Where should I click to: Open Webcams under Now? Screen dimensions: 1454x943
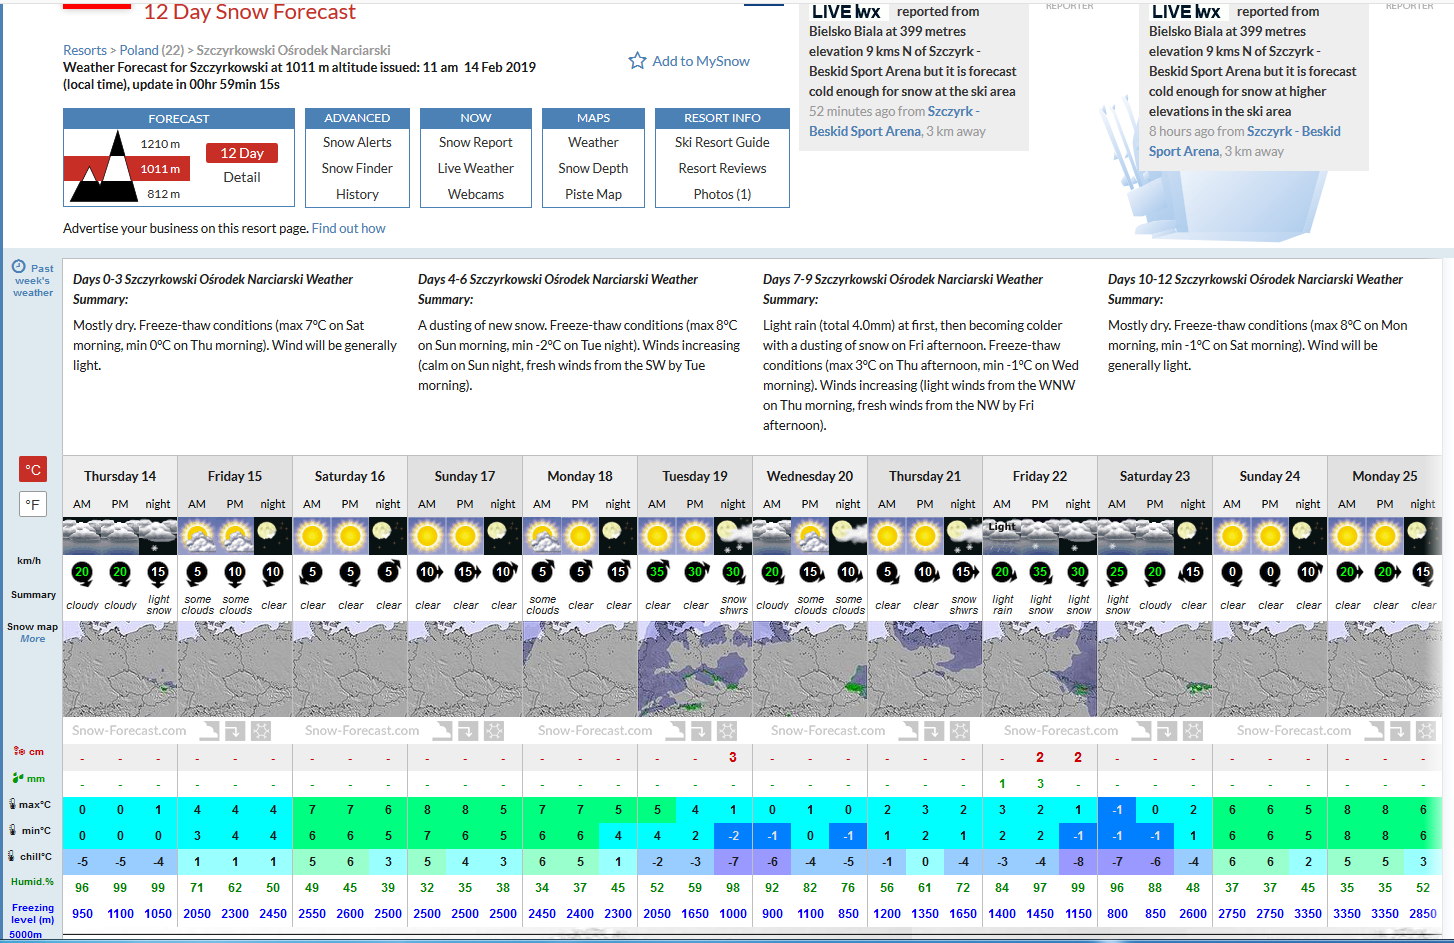coord(476,194)
